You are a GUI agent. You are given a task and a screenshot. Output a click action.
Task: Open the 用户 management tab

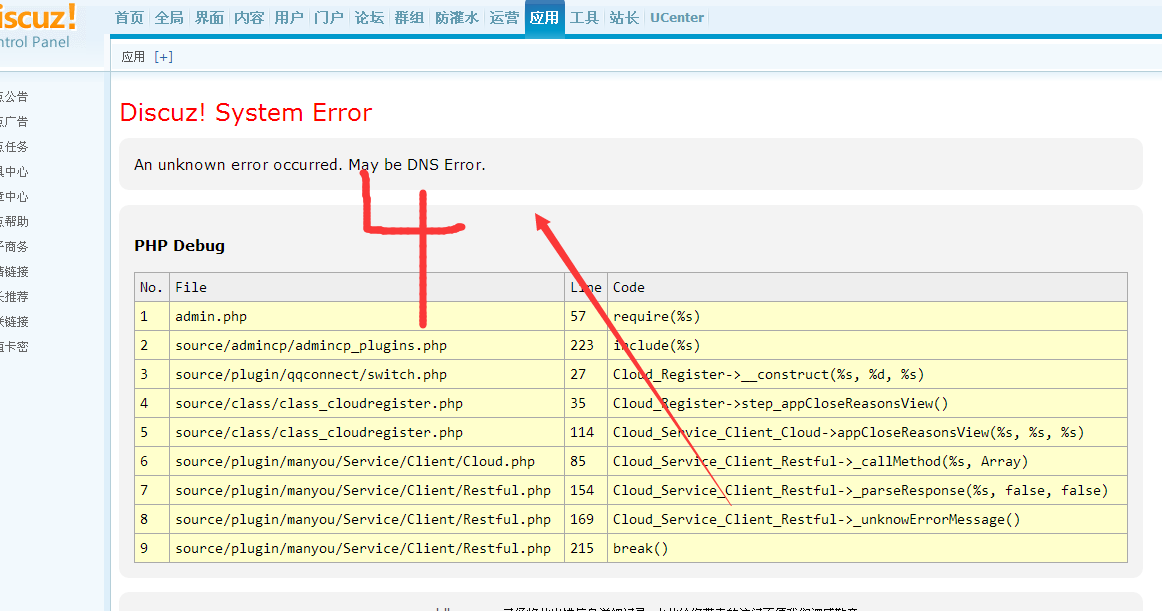[x=289, y=18]
